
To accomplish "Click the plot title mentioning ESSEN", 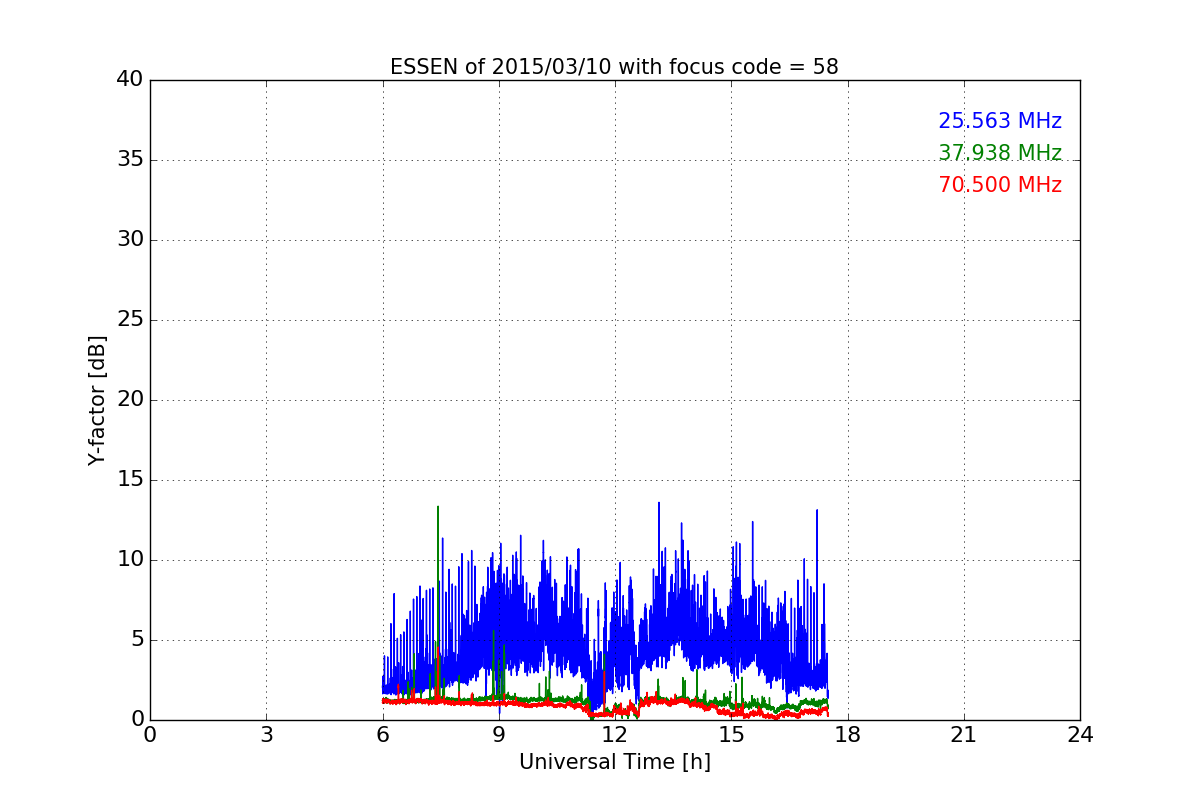I will [x=614, y=67].
